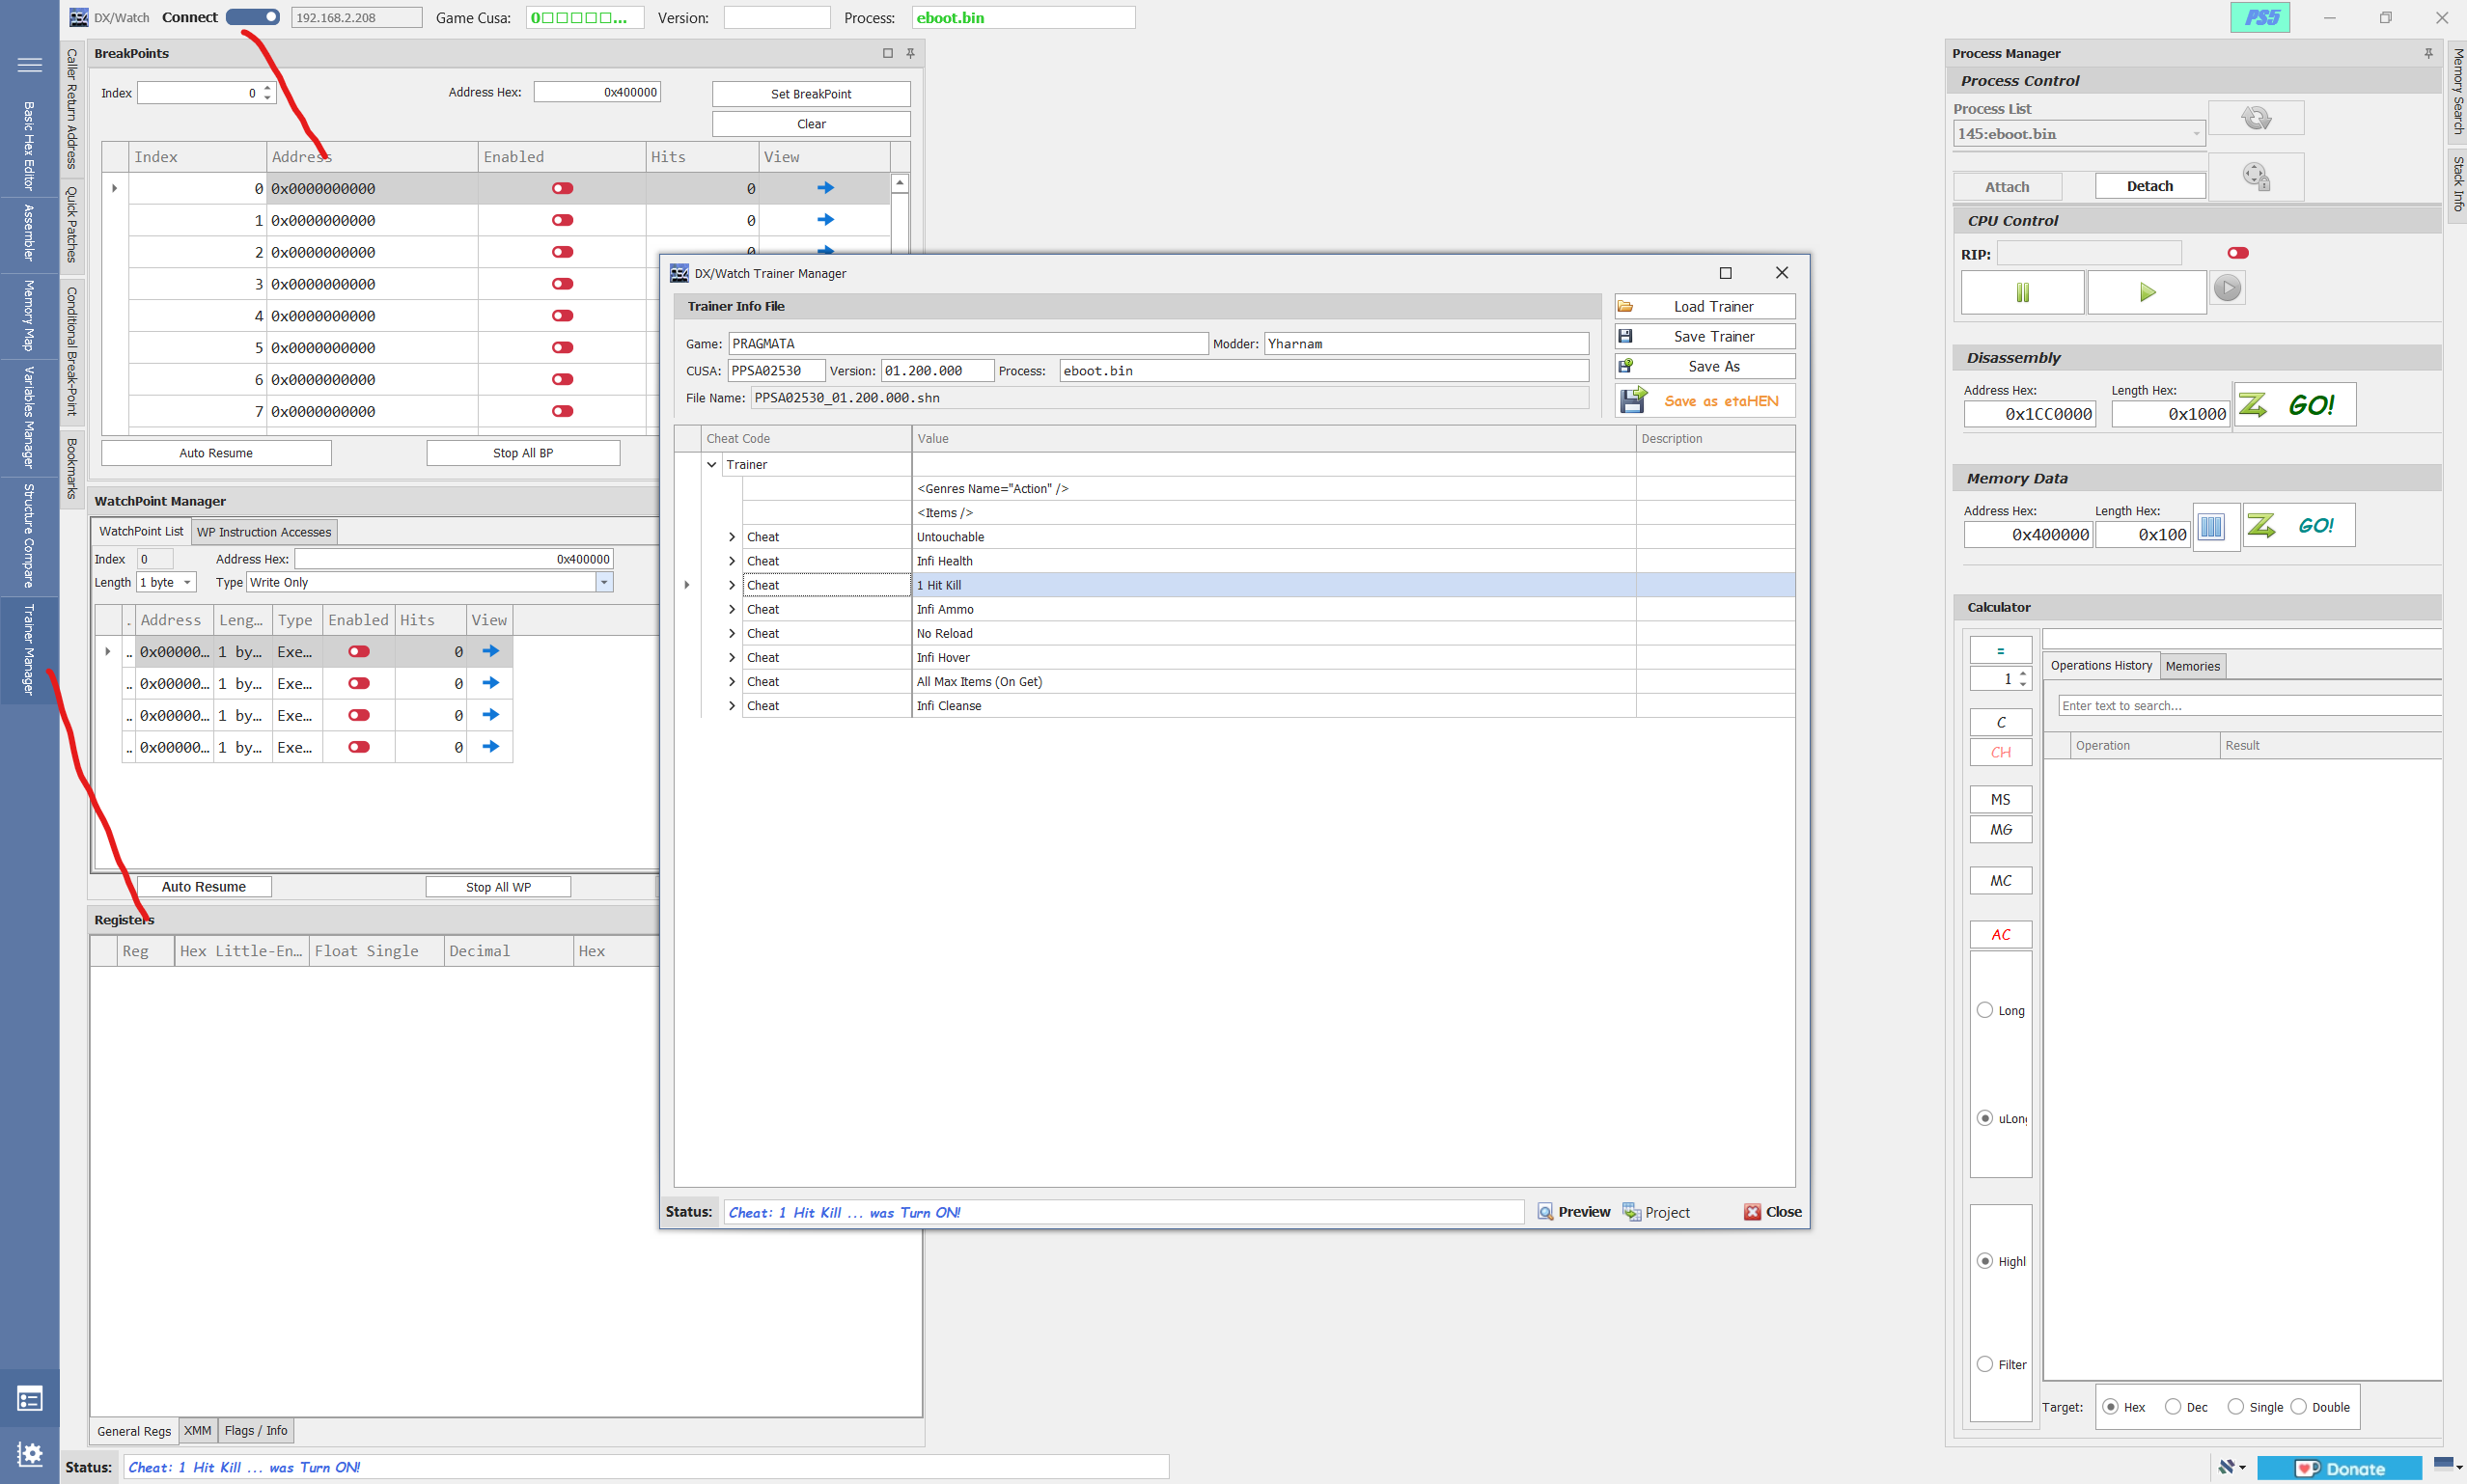Click the PS5 badge in title bar
Screen dimensions: 2467x1484
[2260, 17]
